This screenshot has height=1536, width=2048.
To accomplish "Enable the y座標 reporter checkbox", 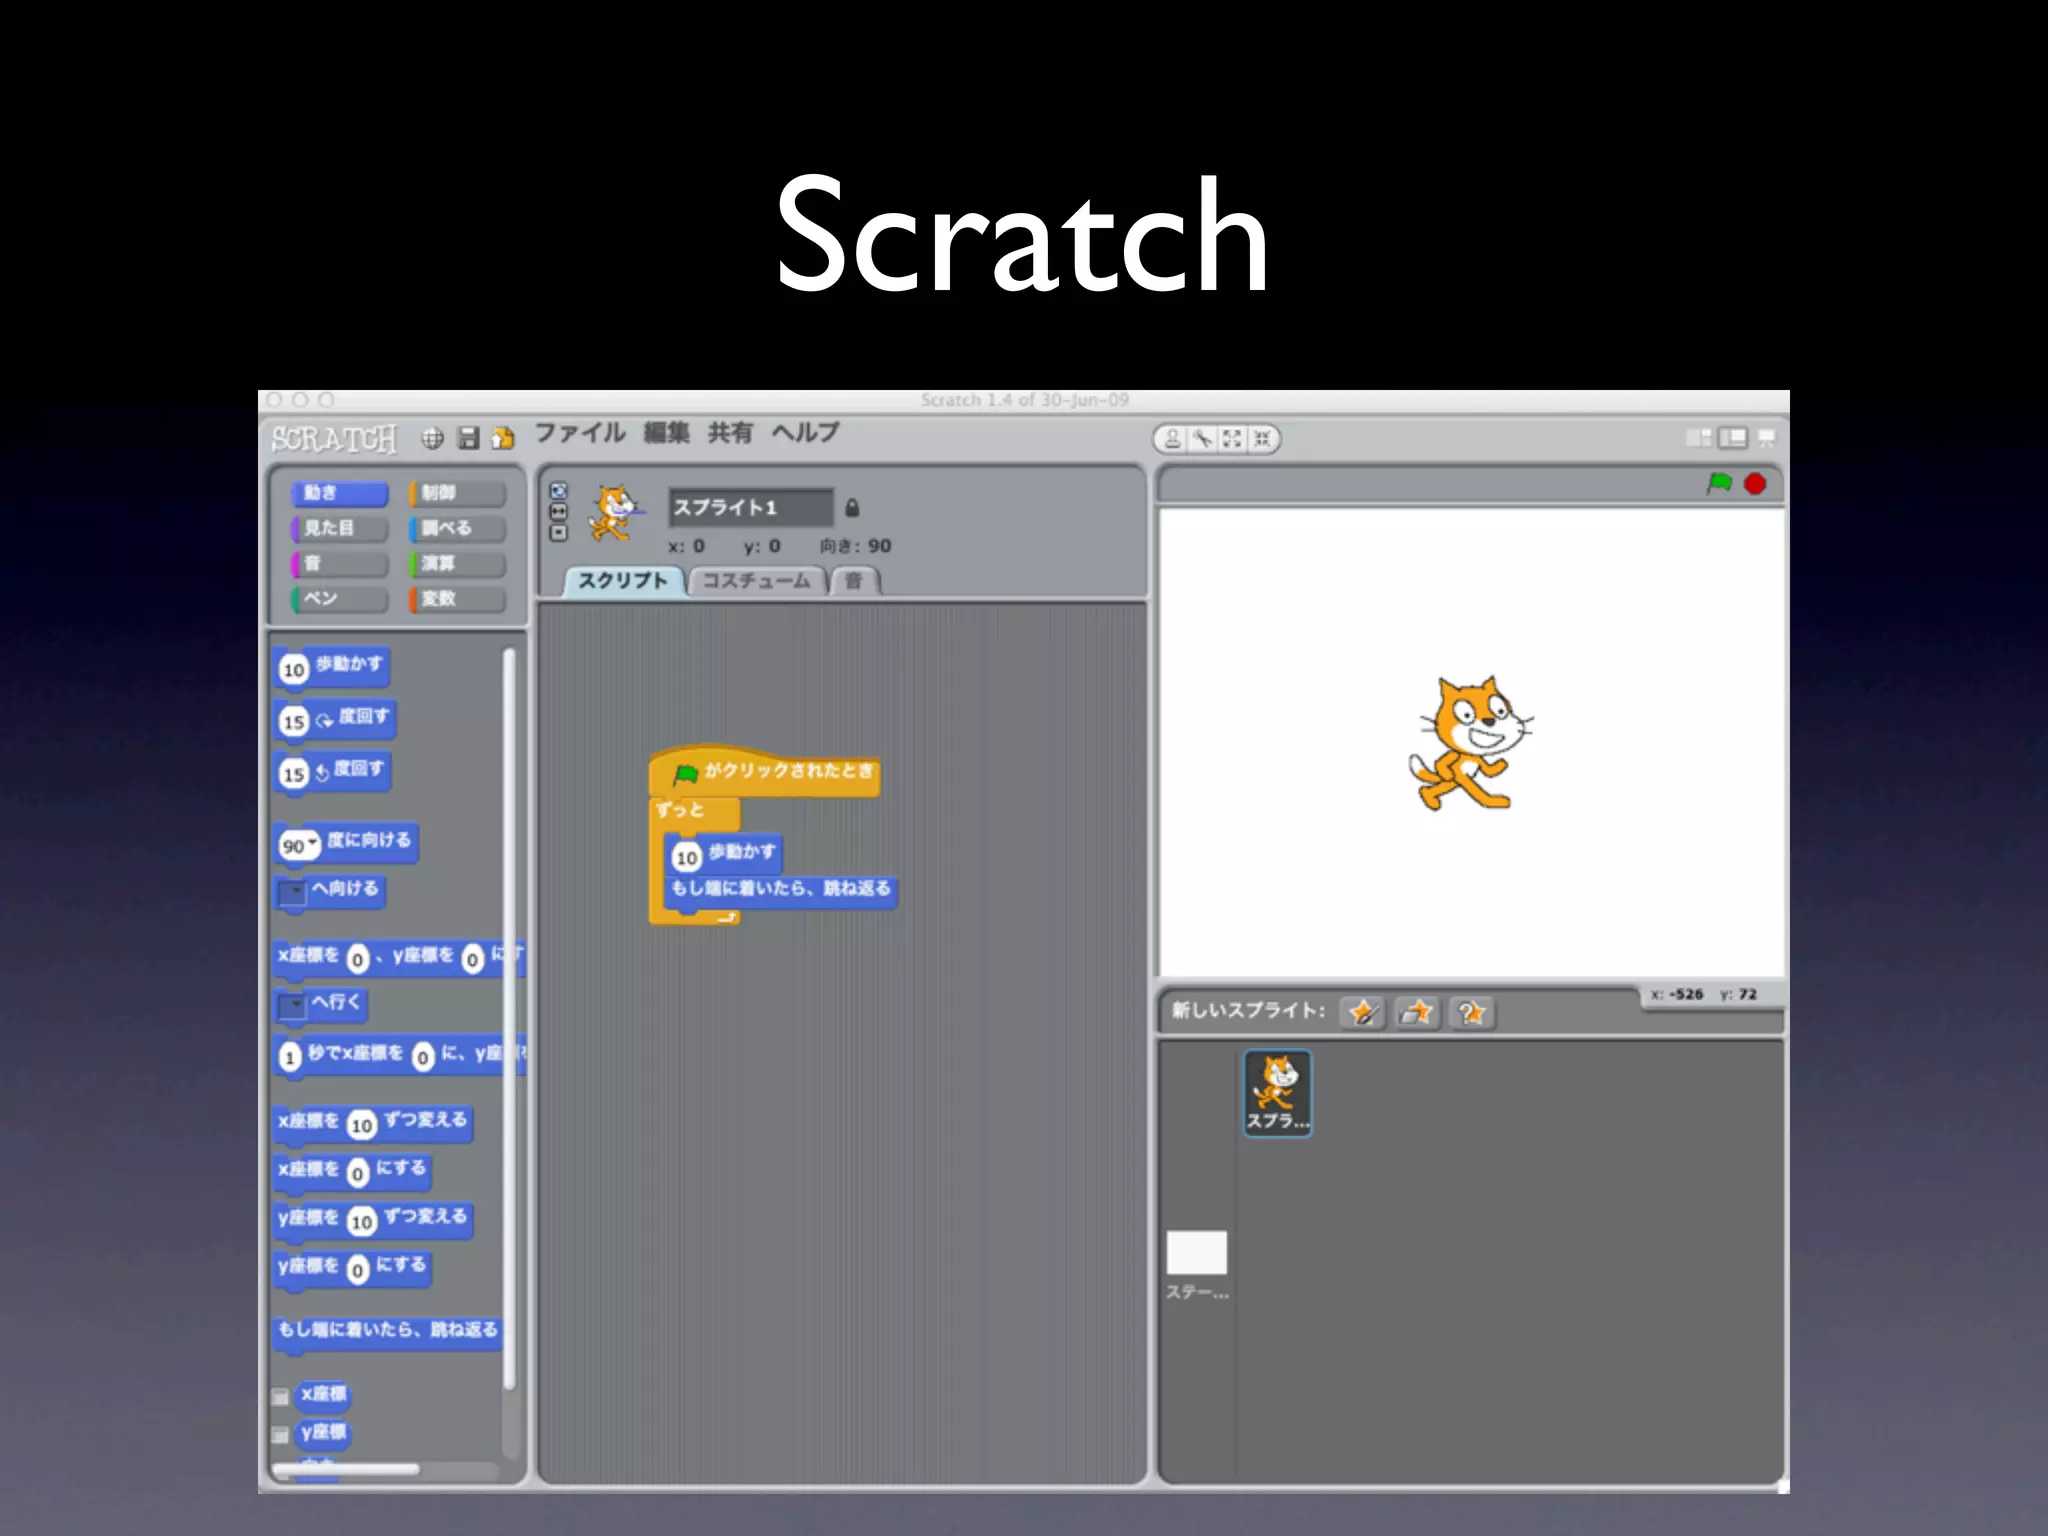I will pyautogui.click(x=281, y=1435).
